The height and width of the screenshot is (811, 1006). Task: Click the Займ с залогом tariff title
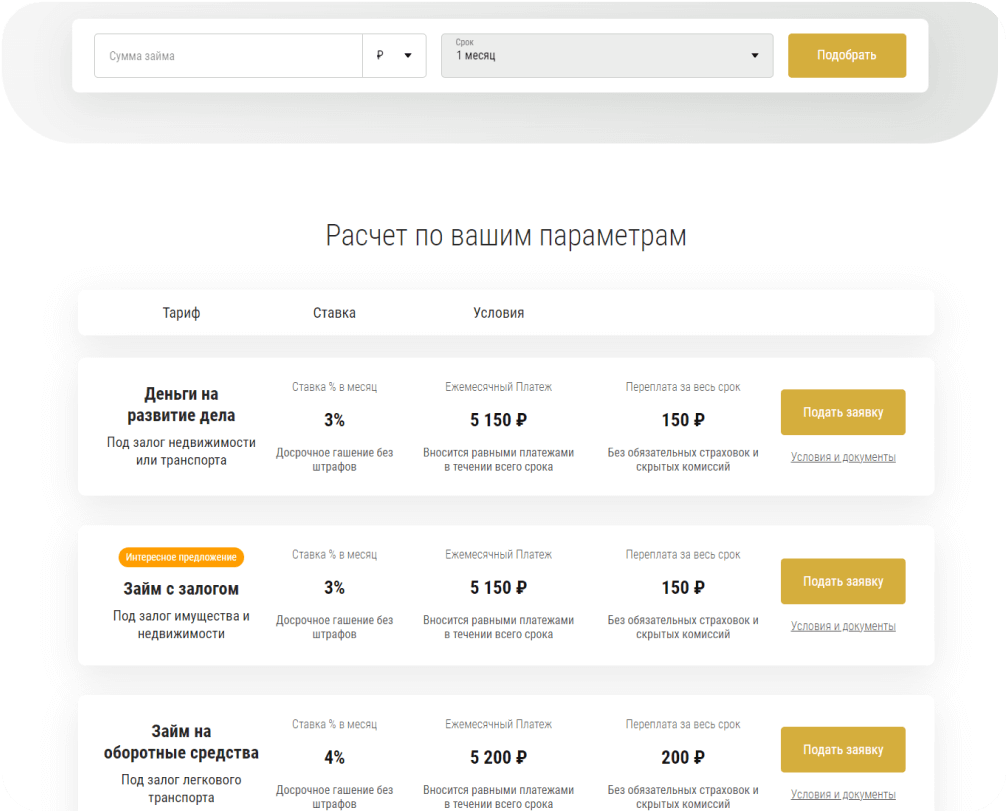181,589
